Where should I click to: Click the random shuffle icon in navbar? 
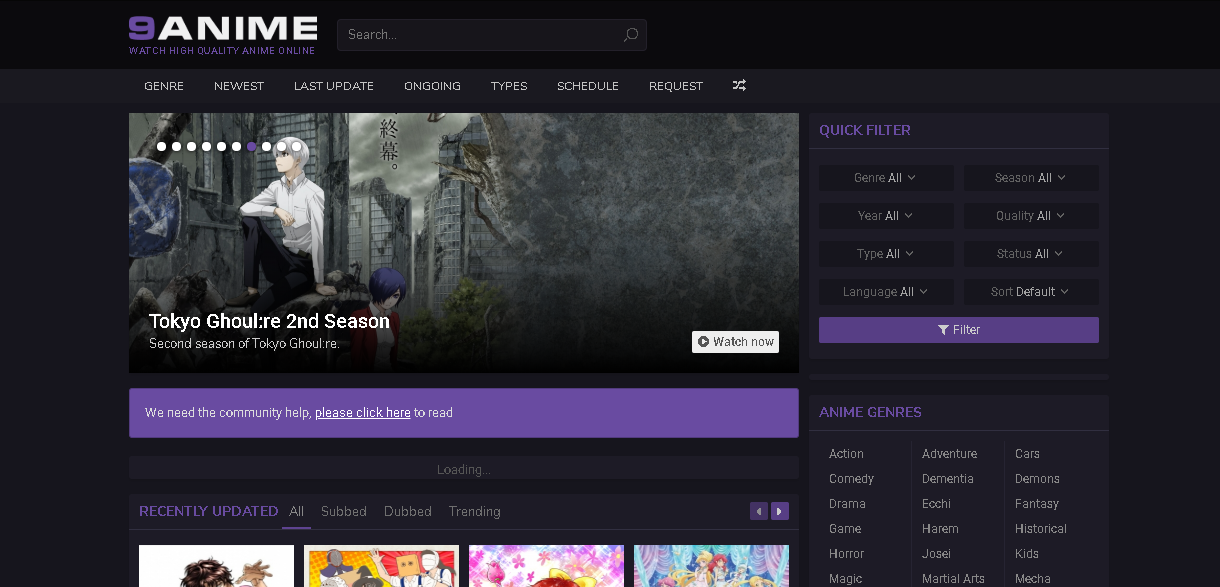coord(739,85)
